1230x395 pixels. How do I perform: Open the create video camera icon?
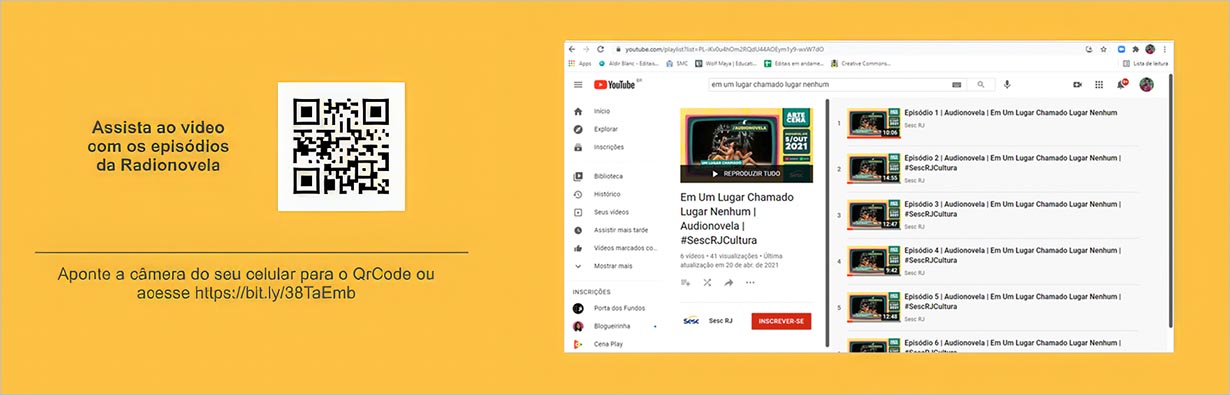tap(1078, 85)
